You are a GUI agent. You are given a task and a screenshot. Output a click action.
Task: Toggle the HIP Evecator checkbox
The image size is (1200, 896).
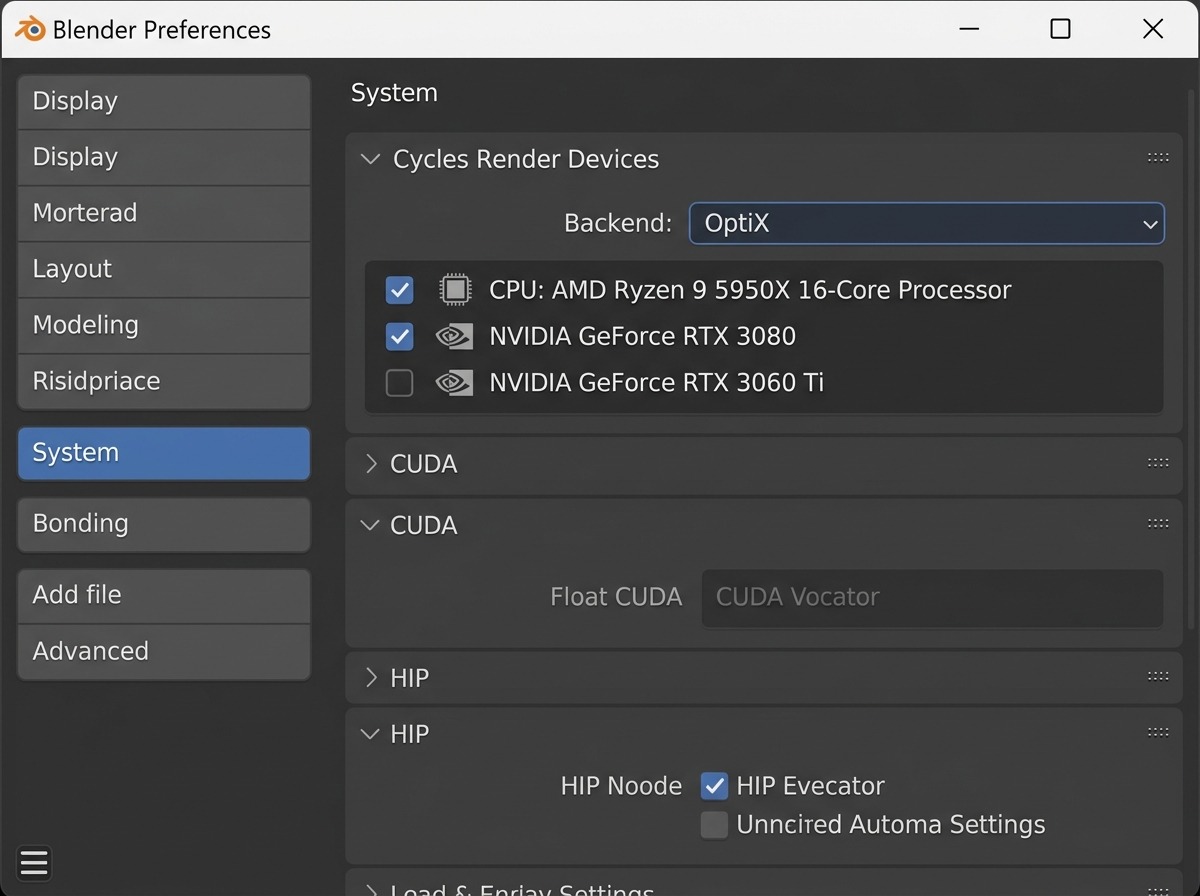pyautogui.click(x=714, y=786)
